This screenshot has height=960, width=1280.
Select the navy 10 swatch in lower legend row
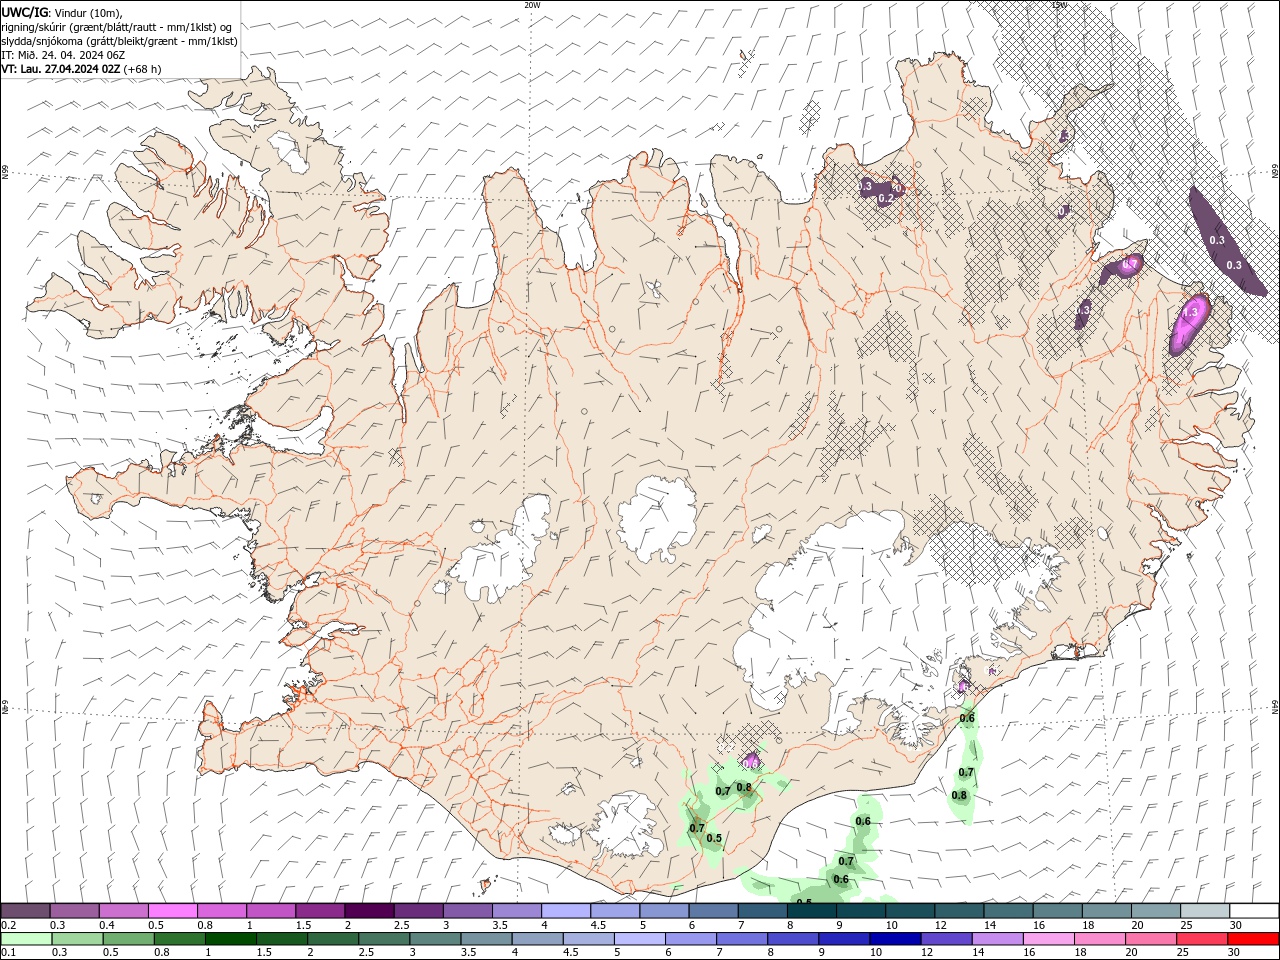coord(895,939)
